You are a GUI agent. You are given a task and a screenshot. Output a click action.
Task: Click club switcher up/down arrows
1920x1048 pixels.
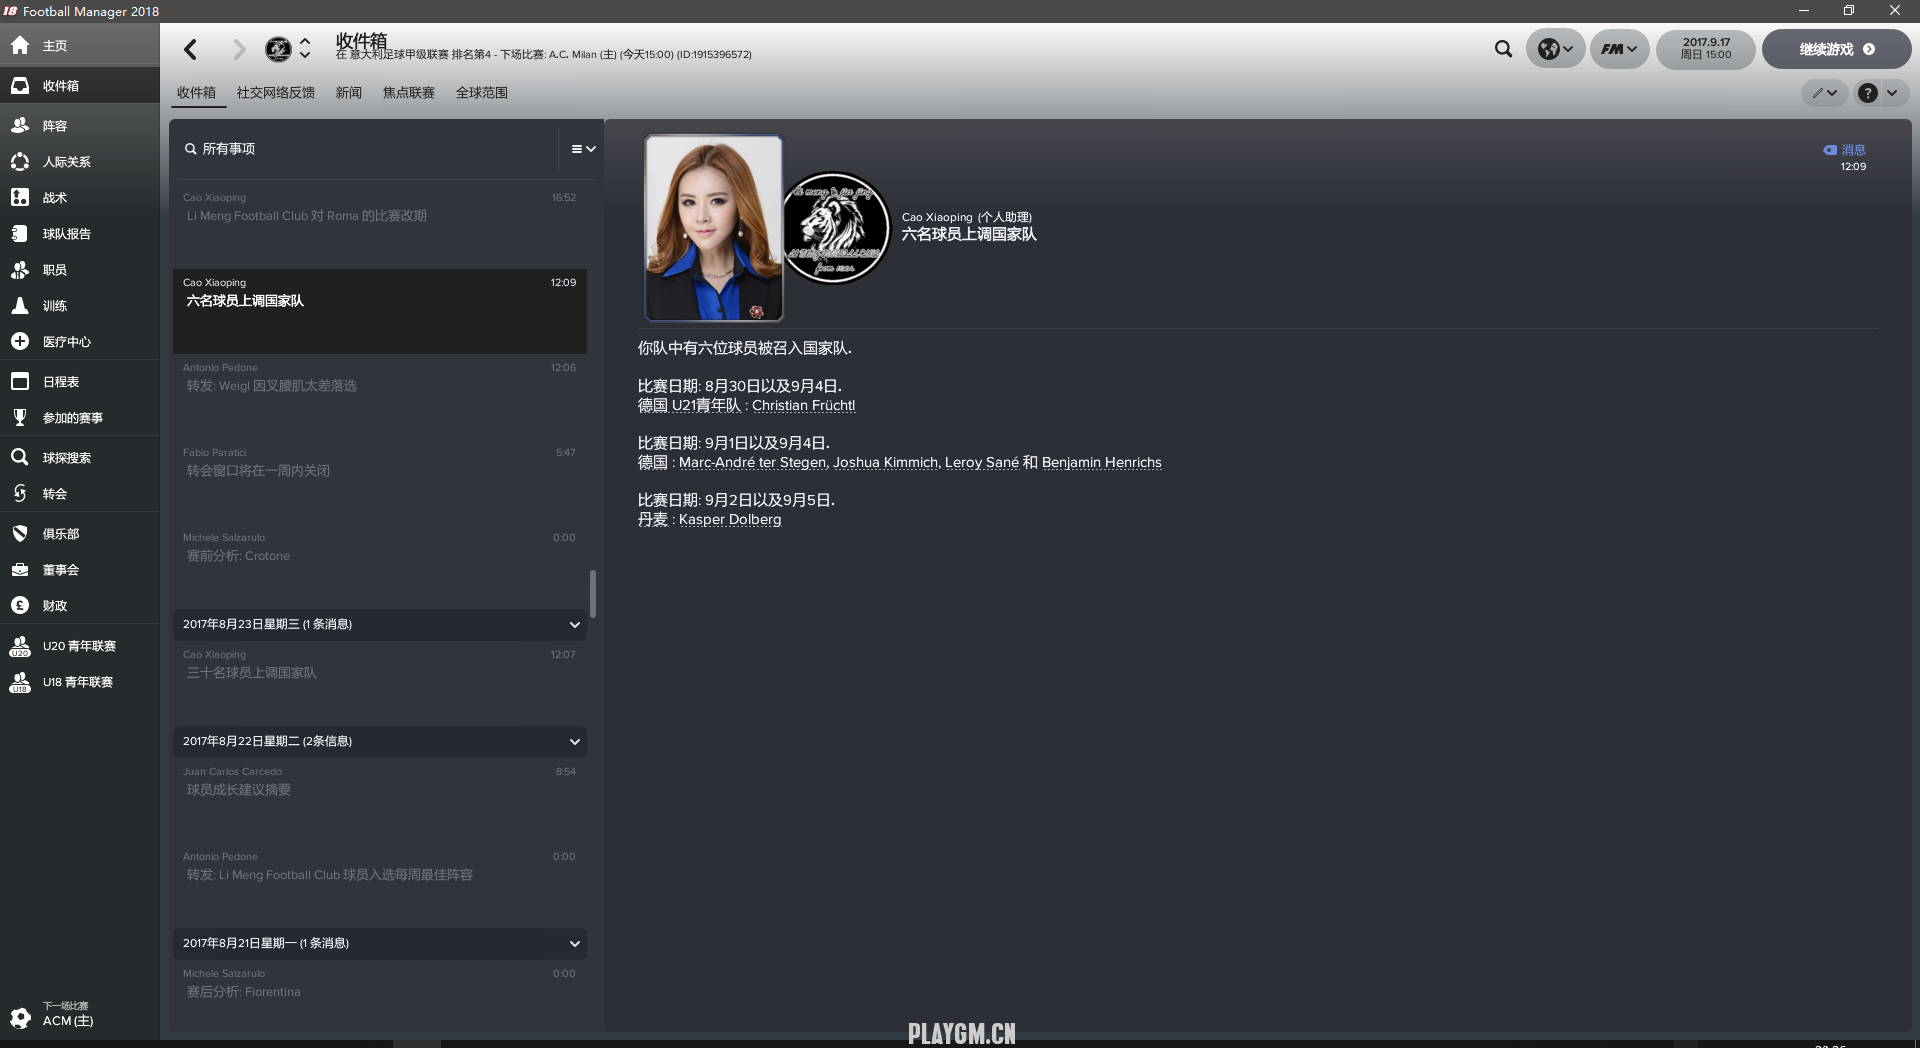point(305,49)
